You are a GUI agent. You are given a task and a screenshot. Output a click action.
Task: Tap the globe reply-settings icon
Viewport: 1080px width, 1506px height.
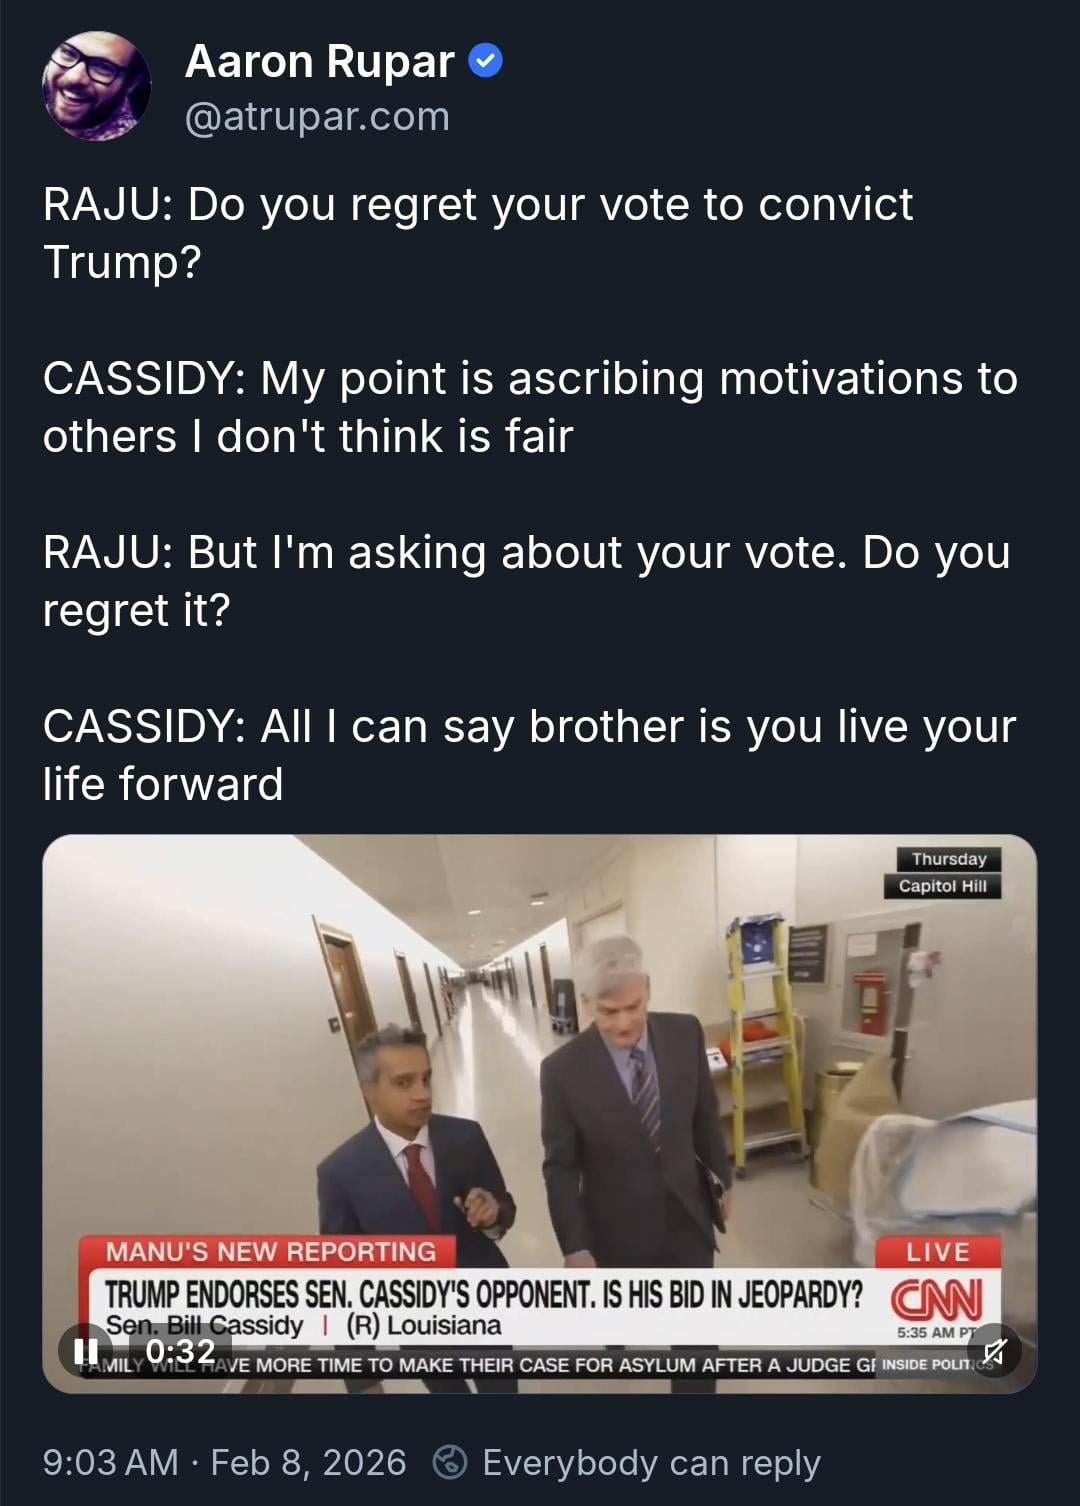450,1462
